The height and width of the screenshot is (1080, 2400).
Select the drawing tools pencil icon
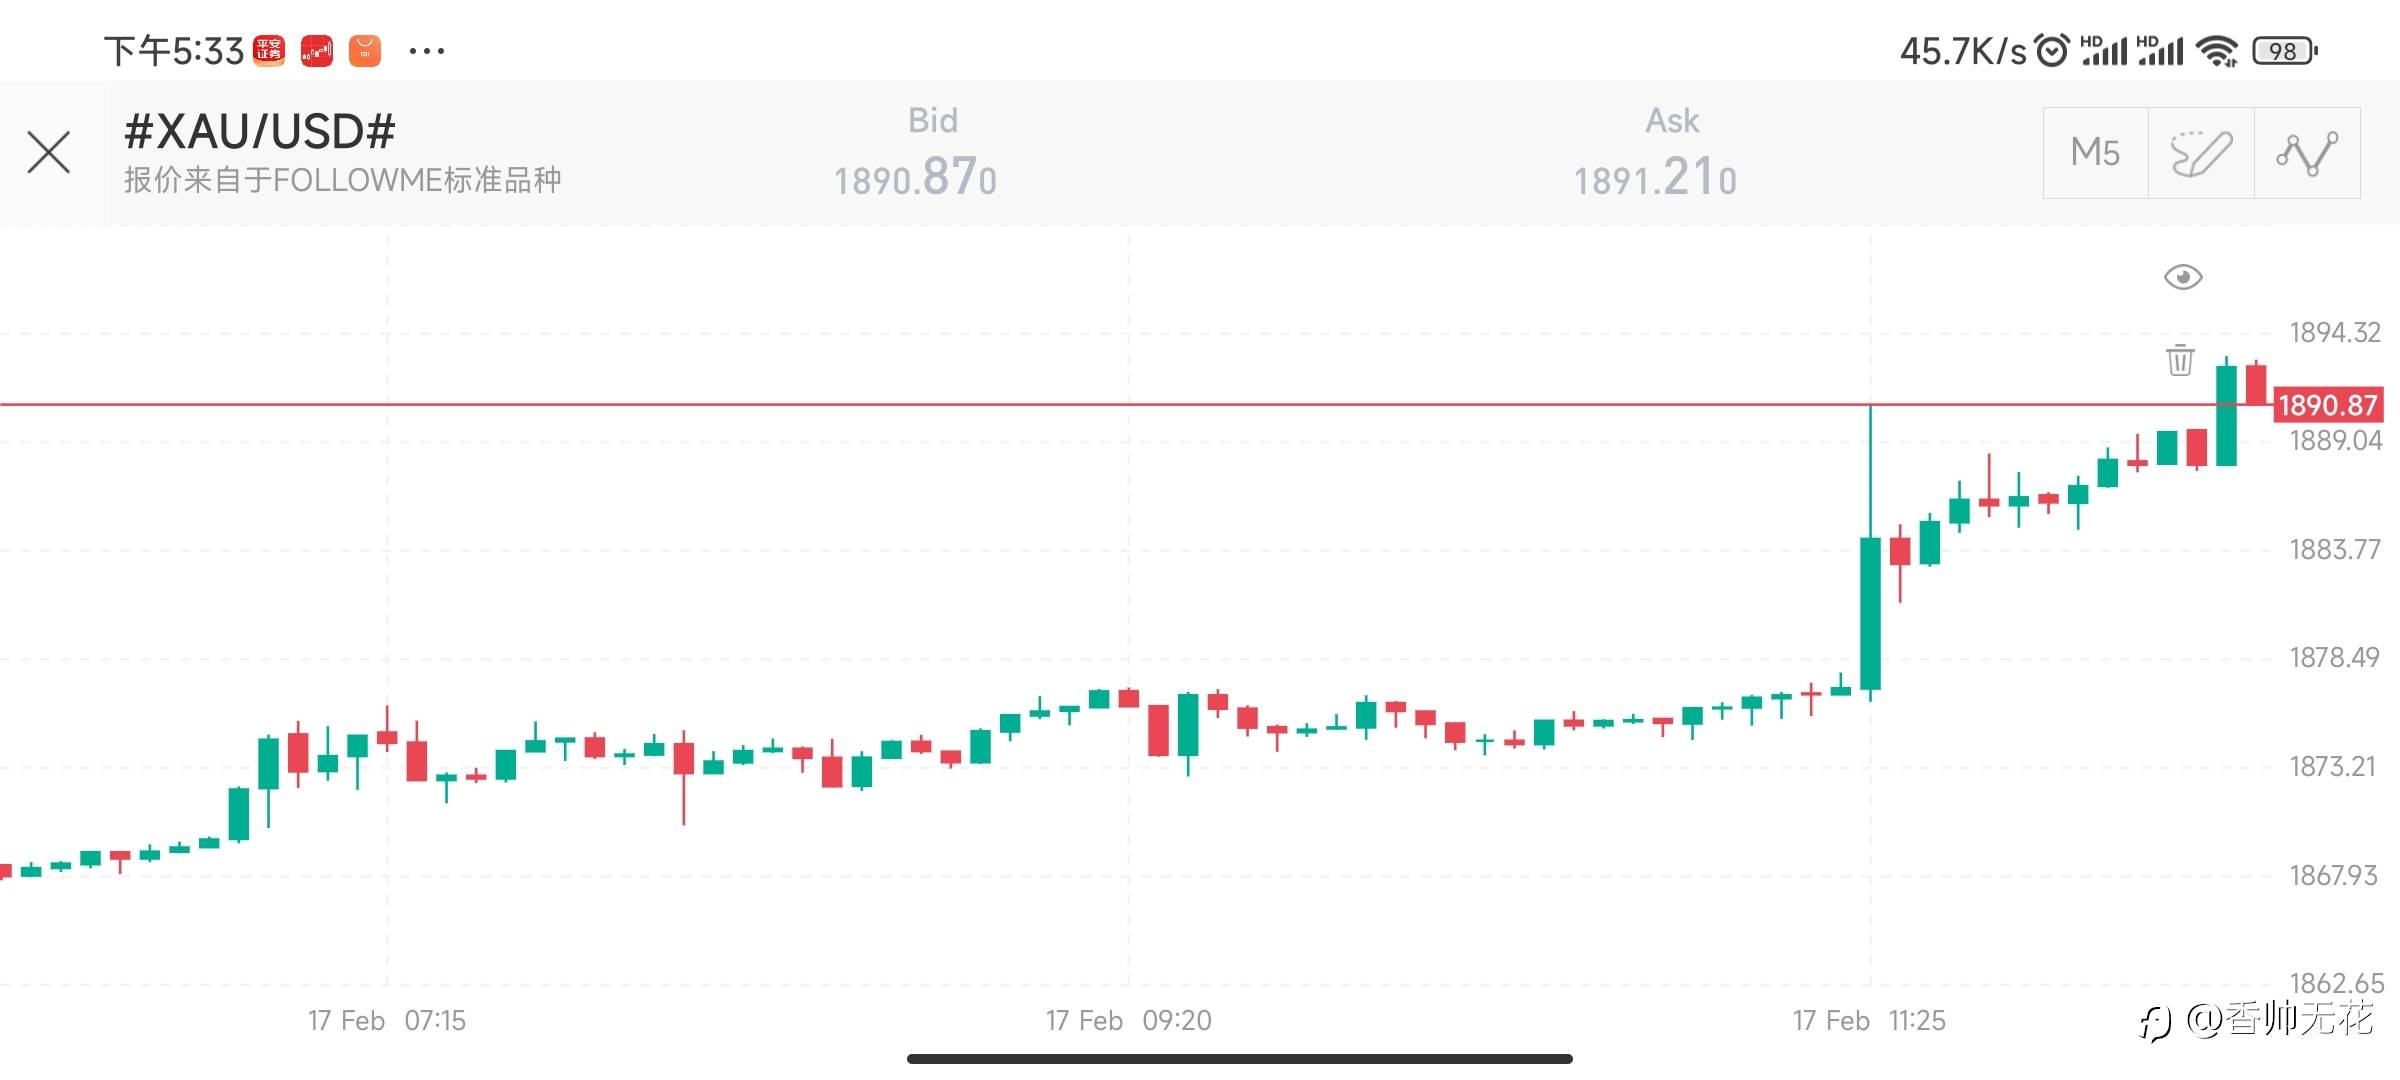2201,153
